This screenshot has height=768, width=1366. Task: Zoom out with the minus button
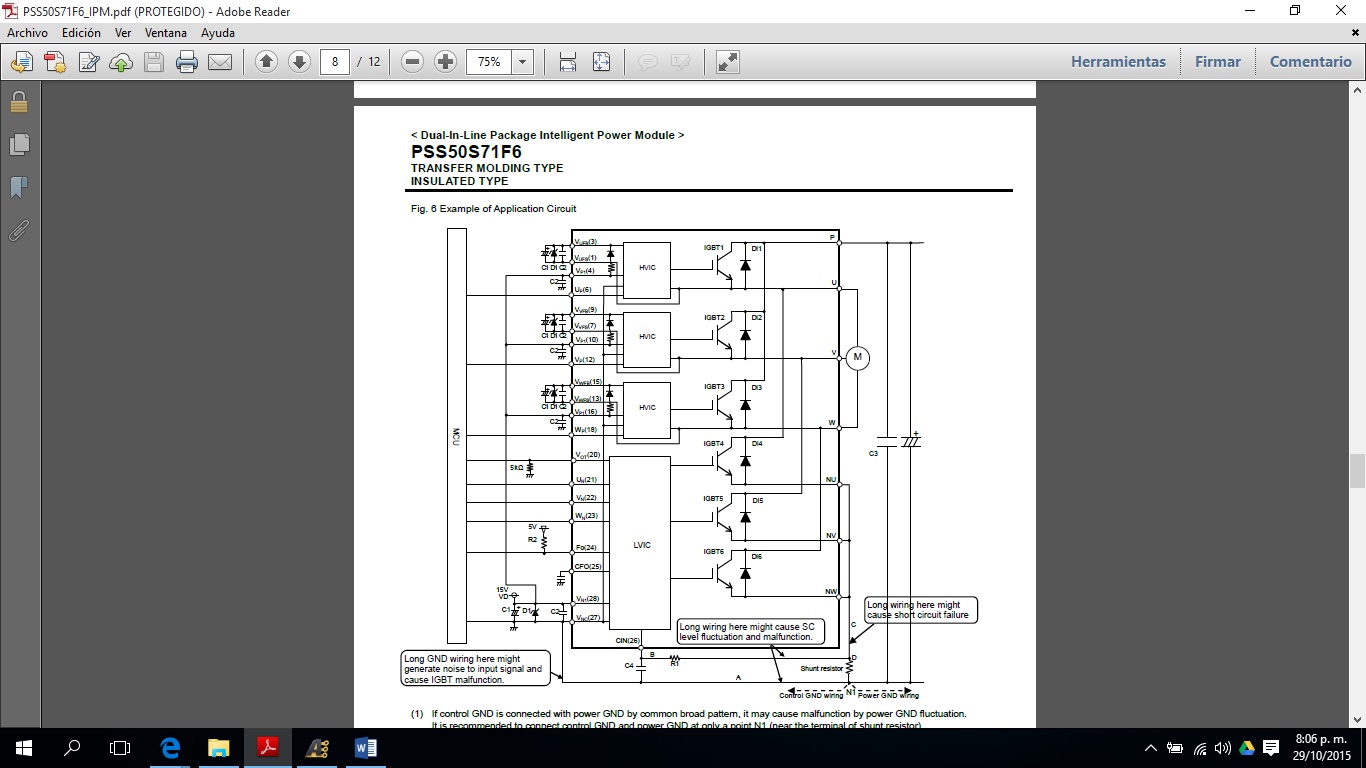(x=413, y=62)
